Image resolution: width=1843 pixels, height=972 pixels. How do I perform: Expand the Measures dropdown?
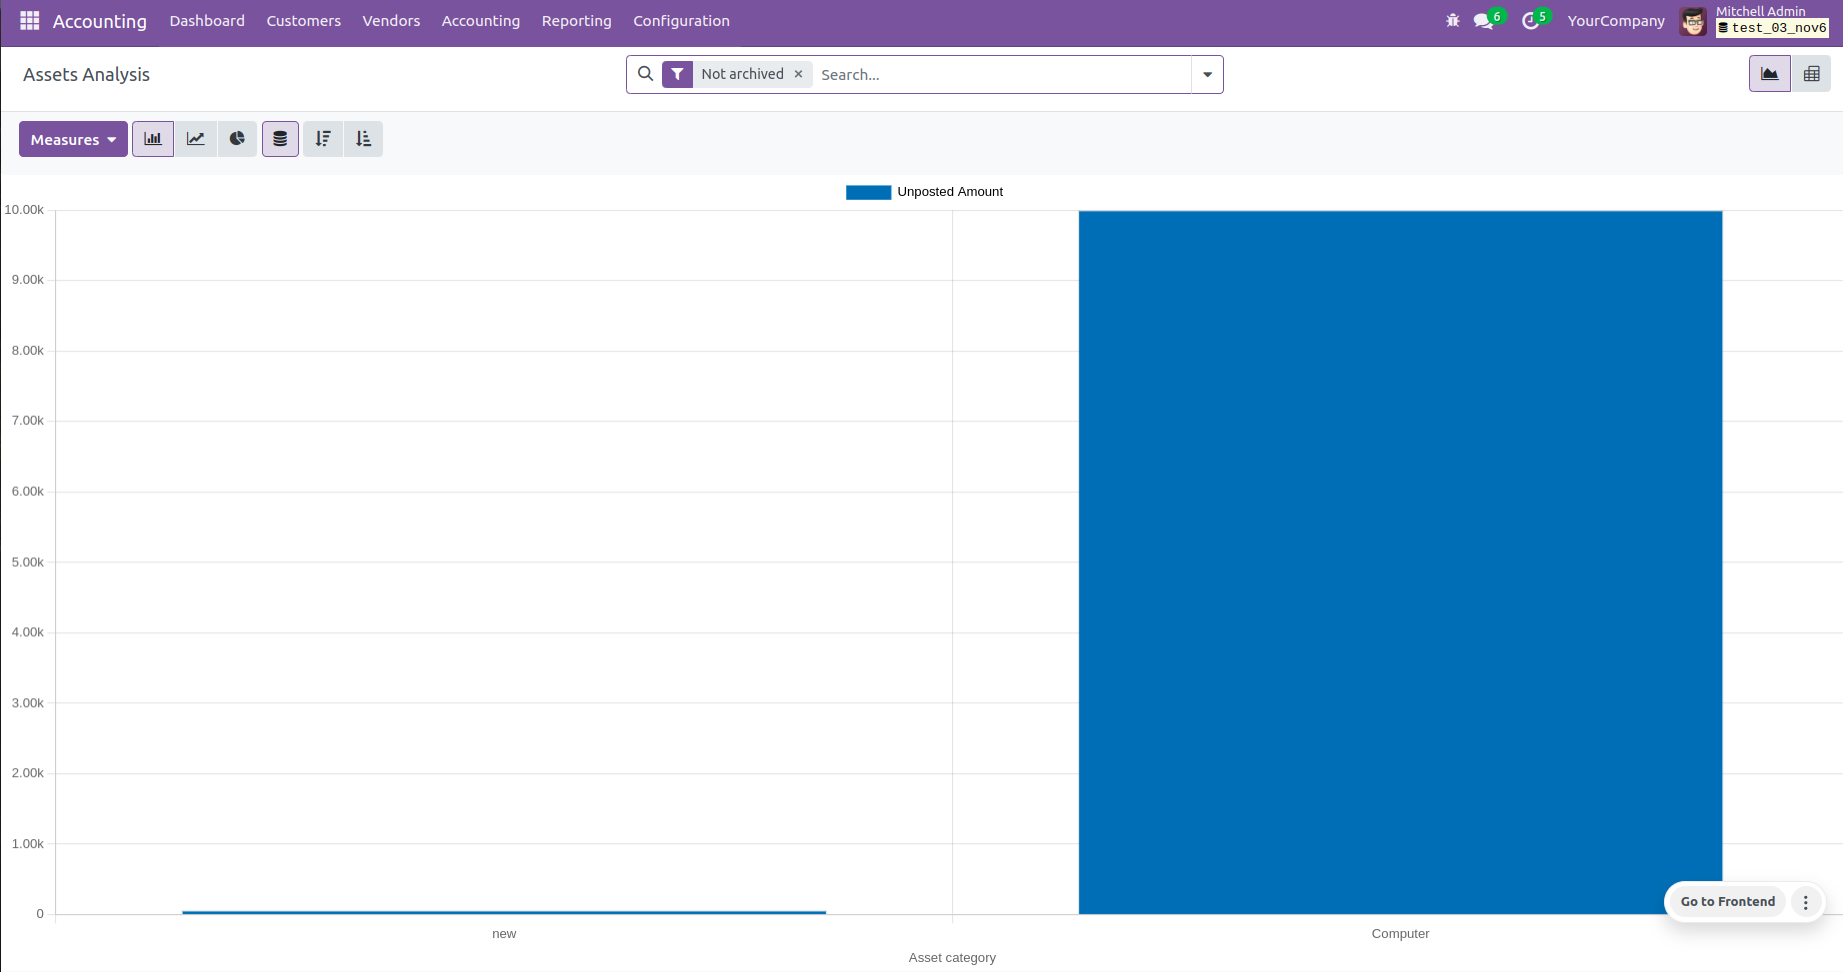pyautogui.click(x=73, y=139)
